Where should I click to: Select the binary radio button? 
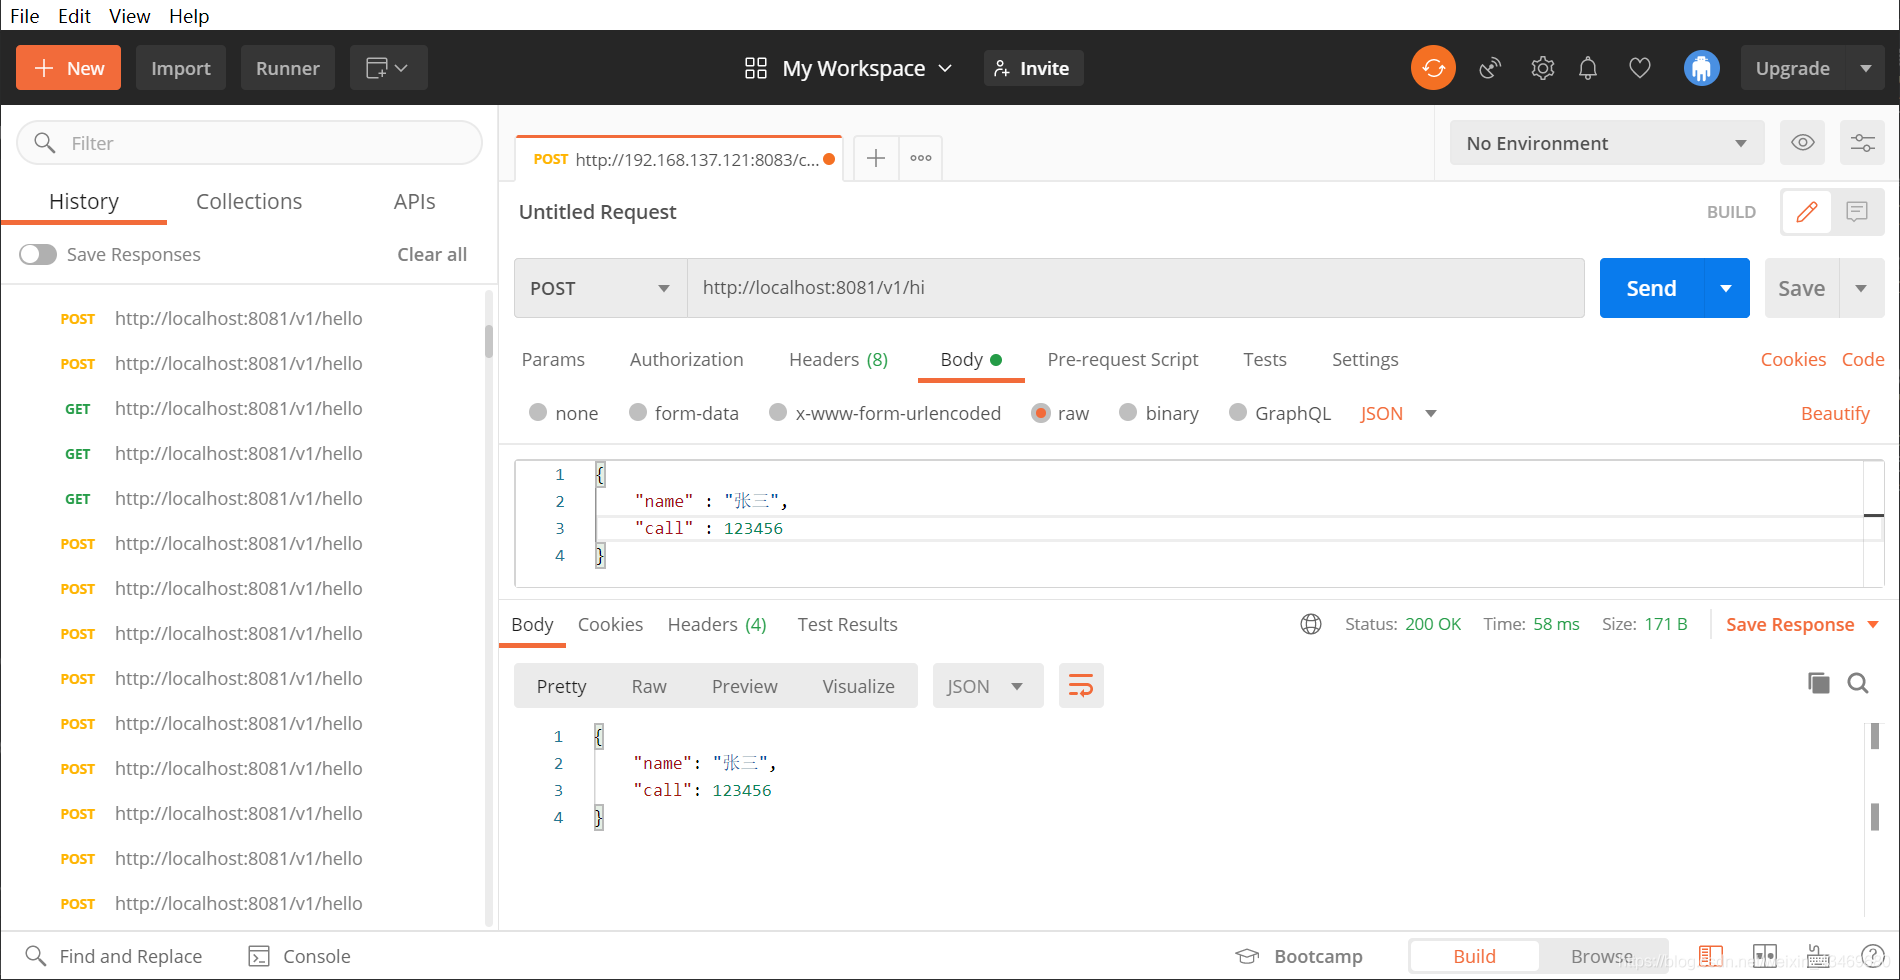click(1128, 412)
